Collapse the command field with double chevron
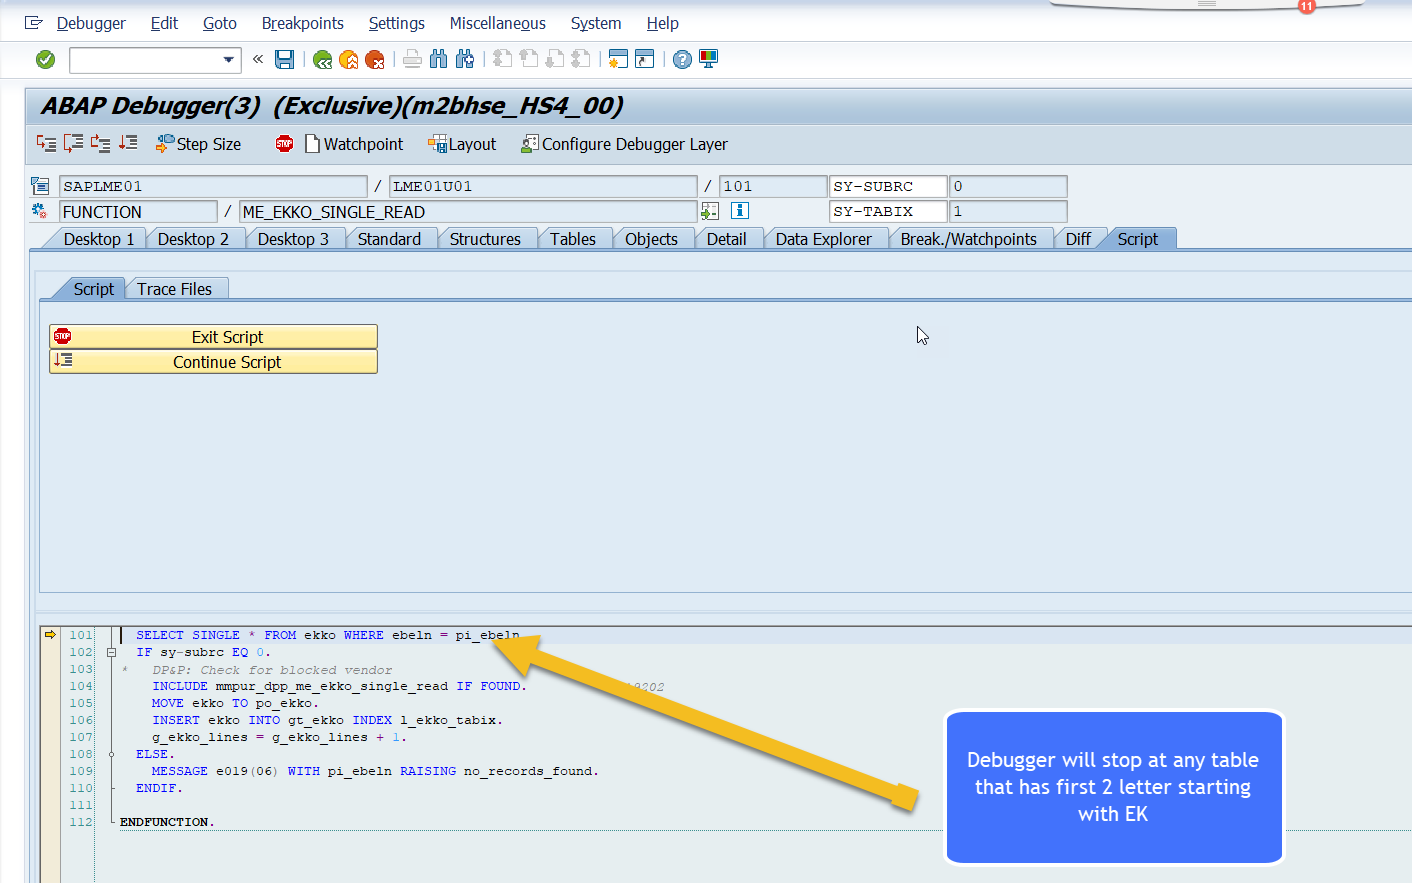This screenshot has height=883, width=1412. (258, 59)
